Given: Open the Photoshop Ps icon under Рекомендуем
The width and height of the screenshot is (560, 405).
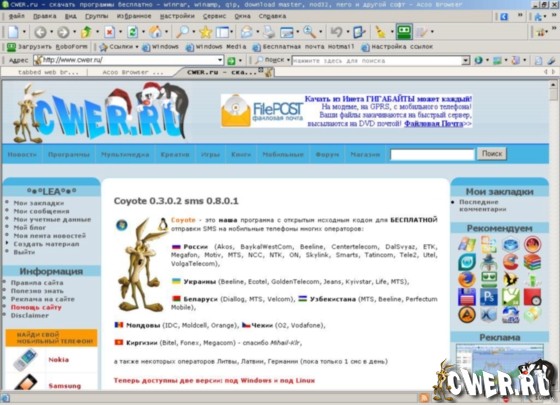Looking at the screenshot, I should click(489, 297).
